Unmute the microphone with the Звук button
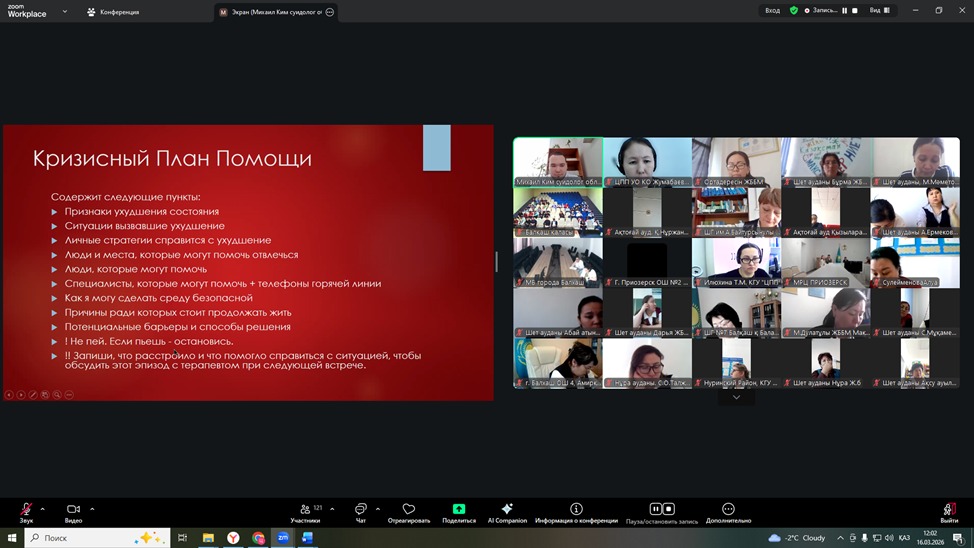This screenshot has height=548, width=974. click(x=26, y=510)
